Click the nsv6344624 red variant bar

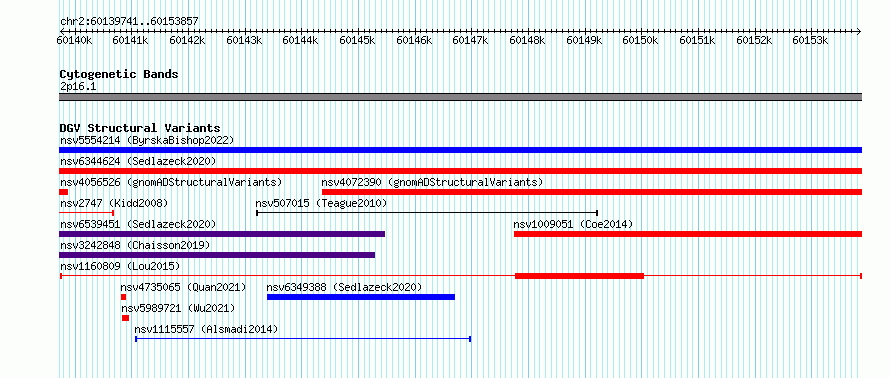460,171
